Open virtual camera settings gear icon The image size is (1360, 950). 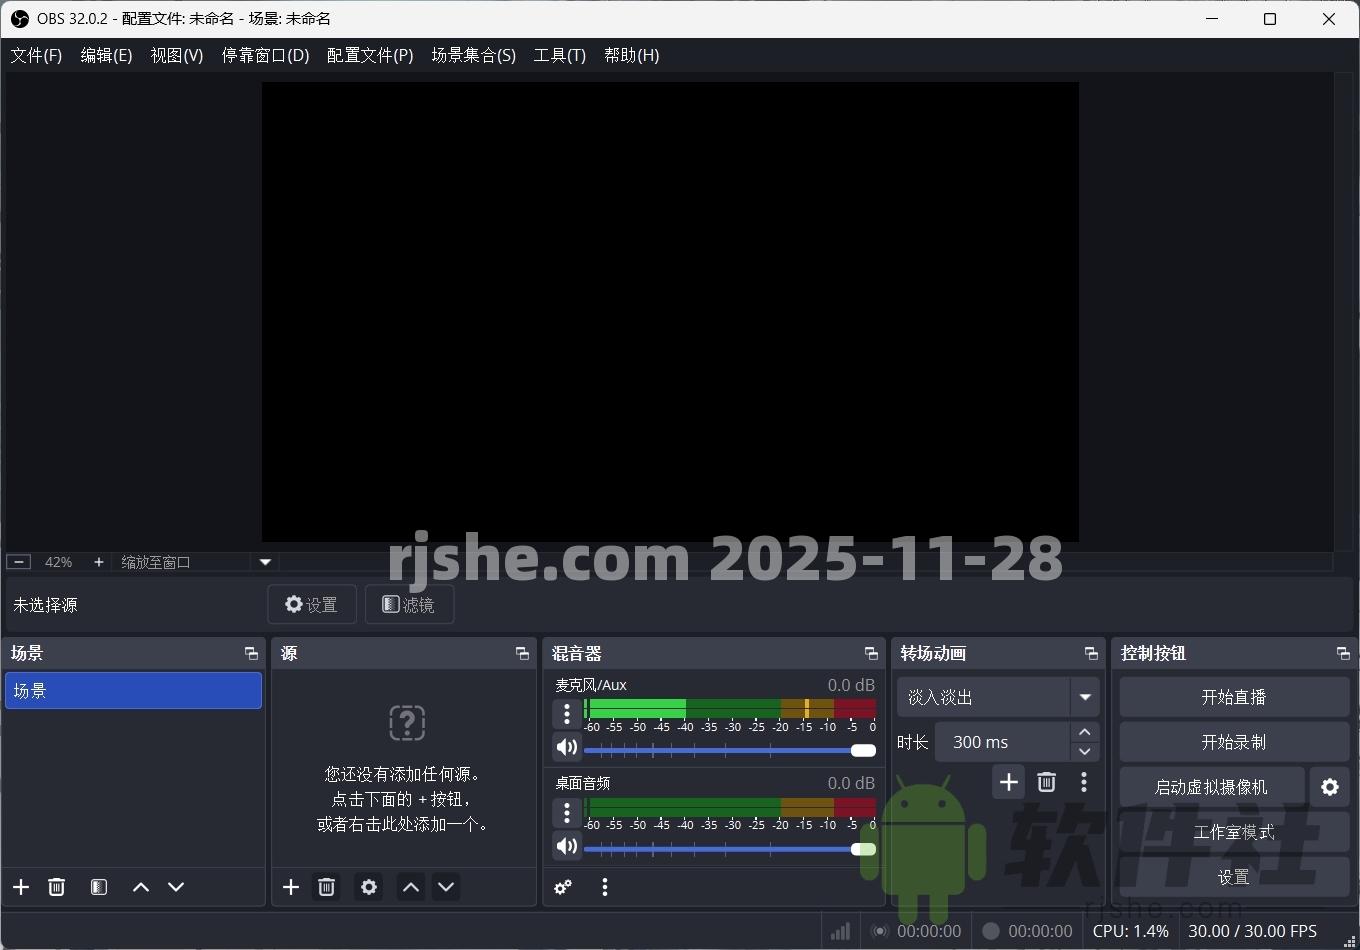click(x=1330, y=787)
